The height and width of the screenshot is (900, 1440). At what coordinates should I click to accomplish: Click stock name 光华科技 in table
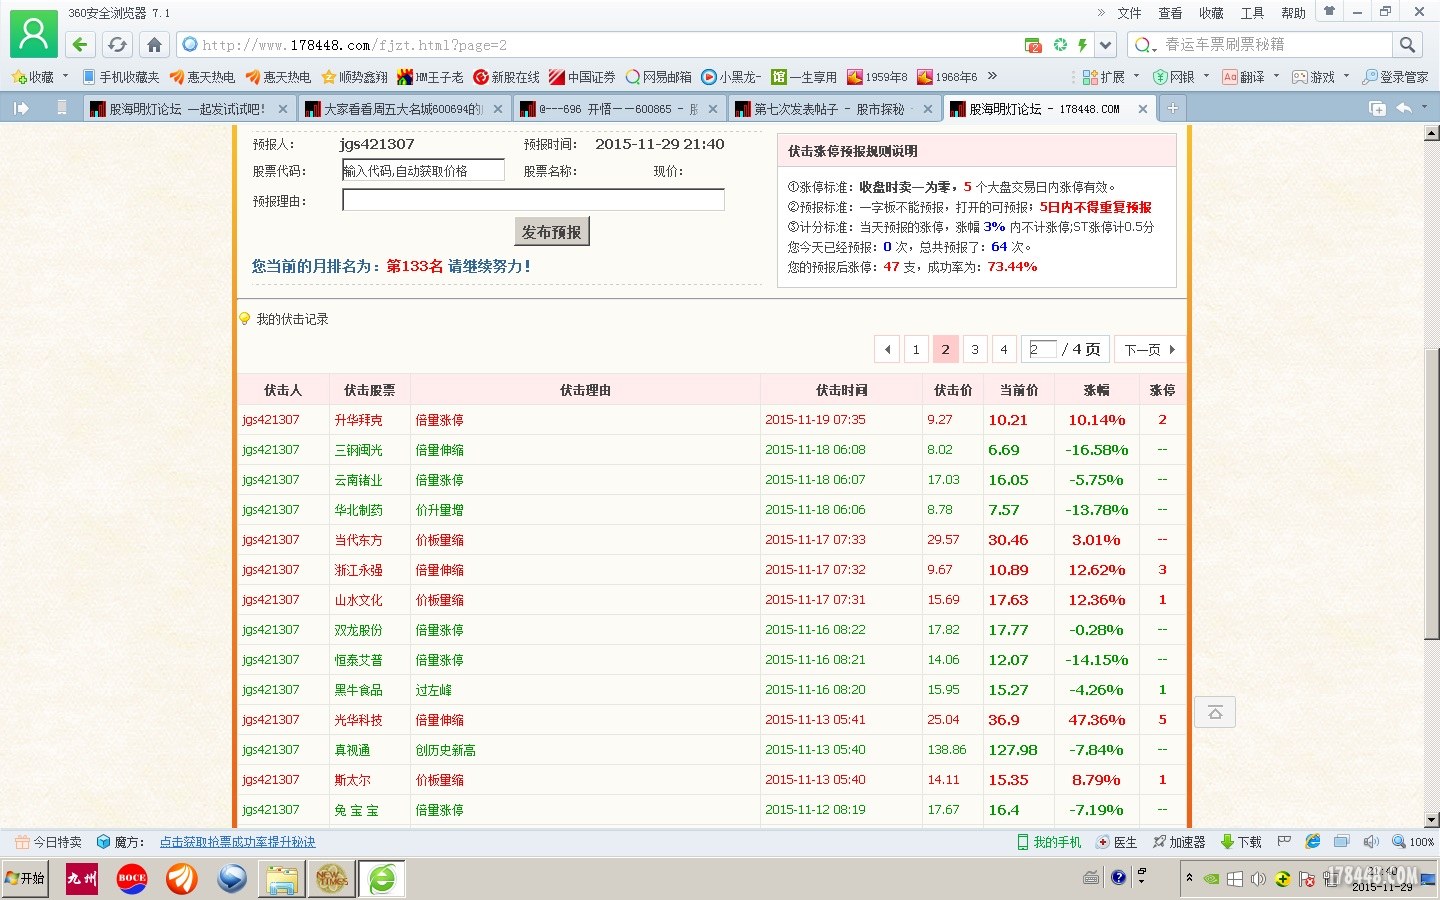coord(358,720)
